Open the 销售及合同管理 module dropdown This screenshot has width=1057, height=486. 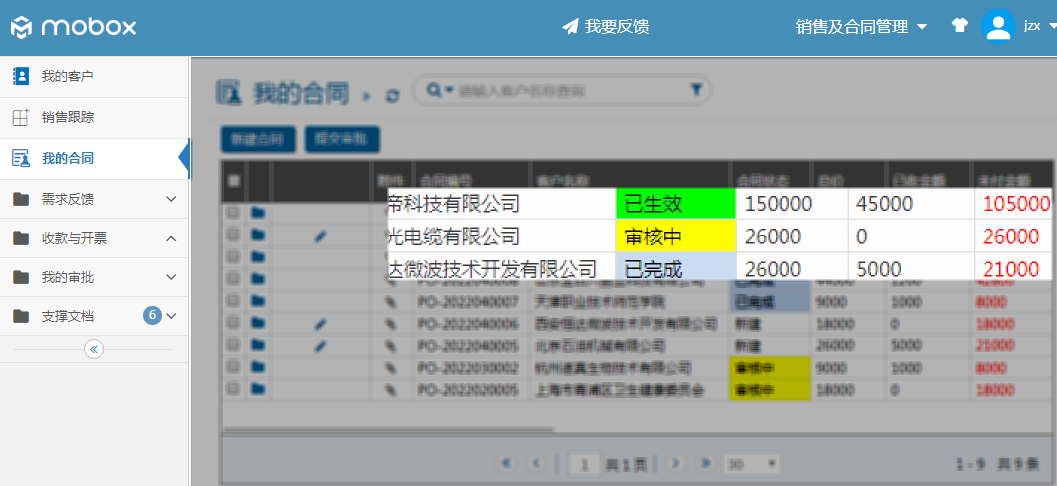861,27
